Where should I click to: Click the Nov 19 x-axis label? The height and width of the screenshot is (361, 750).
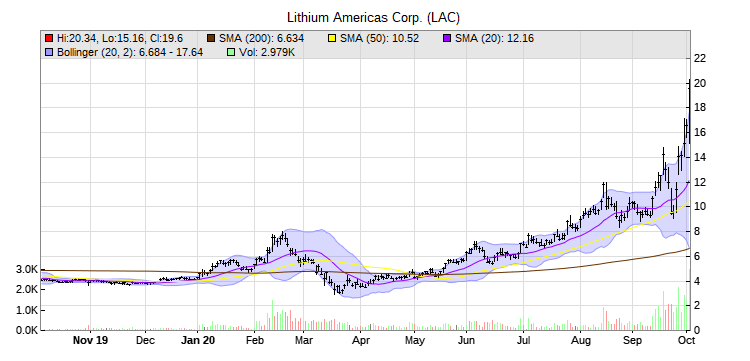(90, 340)
